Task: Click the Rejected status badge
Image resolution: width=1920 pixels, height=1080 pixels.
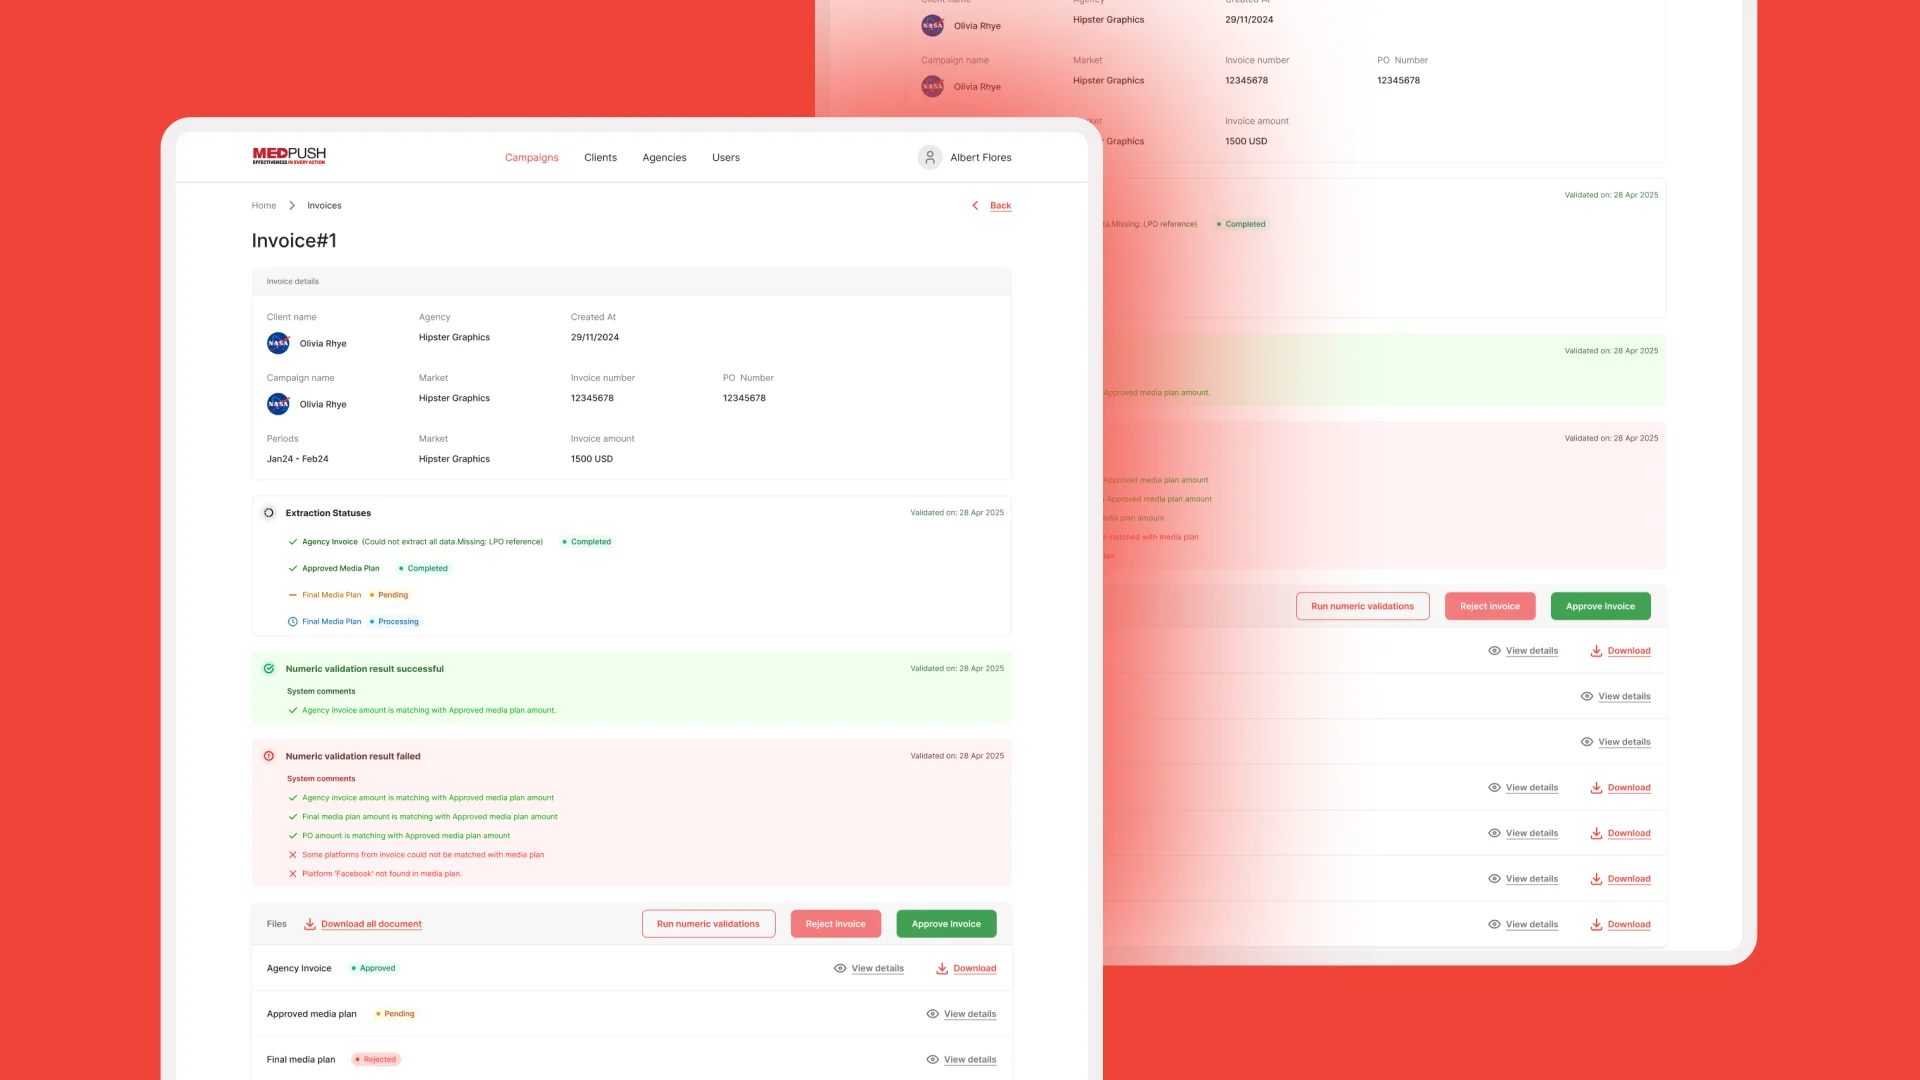Action: click(376, 1059)
